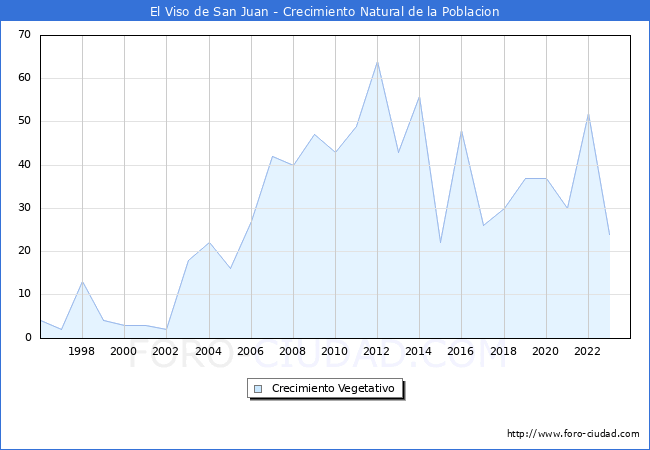650x450 pixels.
Task: Click the 2016 x-axis year label
Action: (461, 351)
